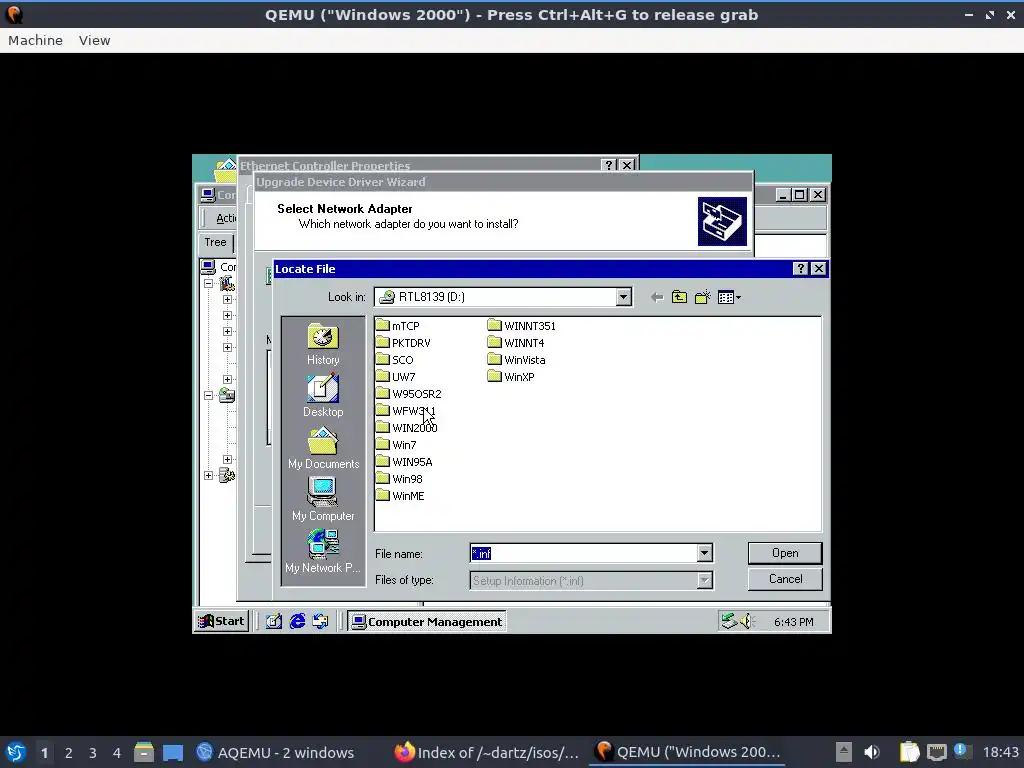The width and height of the screenshot is (1024, 768).
Task: Select the WFW311 folder
Action: 406,410
